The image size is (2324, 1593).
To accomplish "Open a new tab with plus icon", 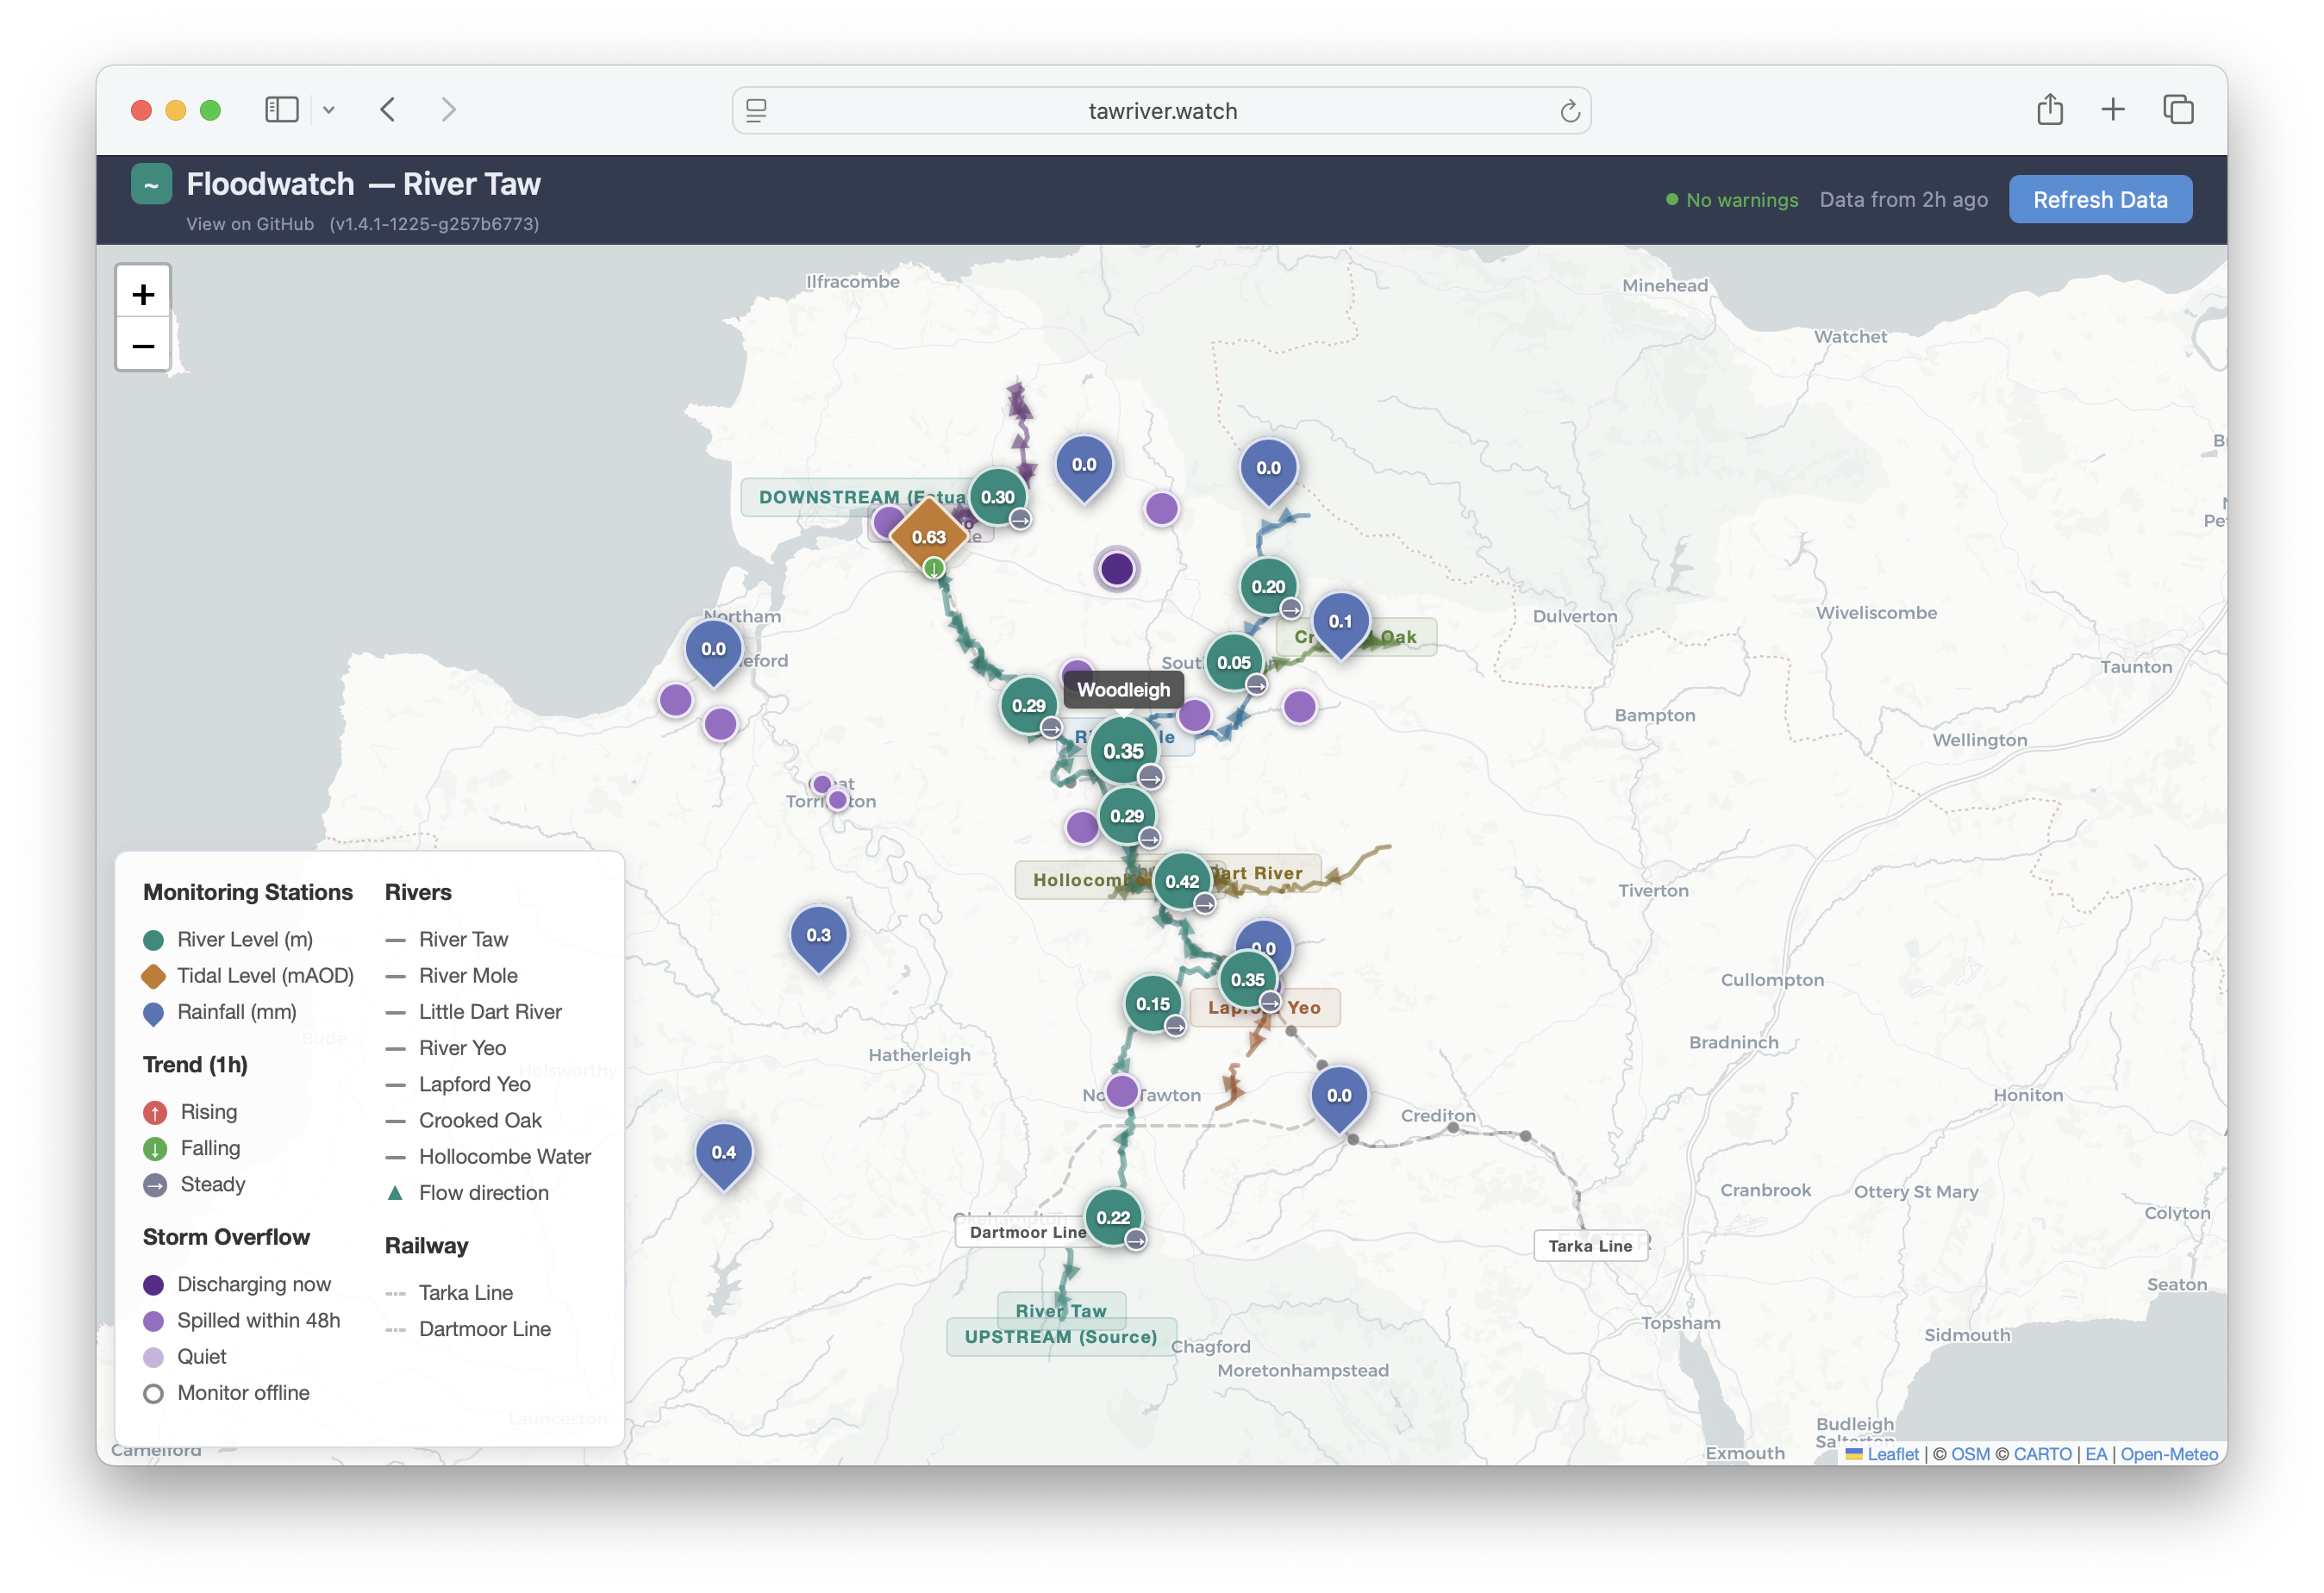I will (x=2112, y=109).
